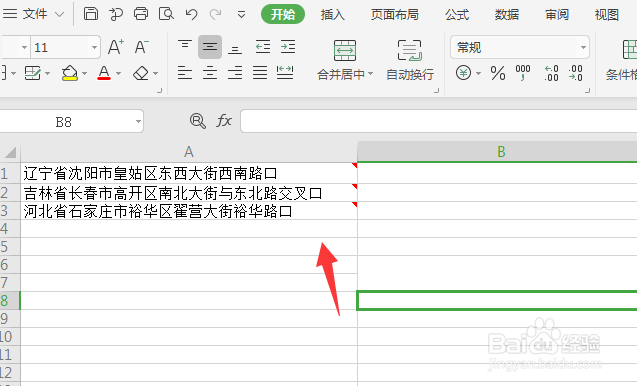Open Print Preview icon
The height and width of the screenshot is (386, 637).
(166, 14)
